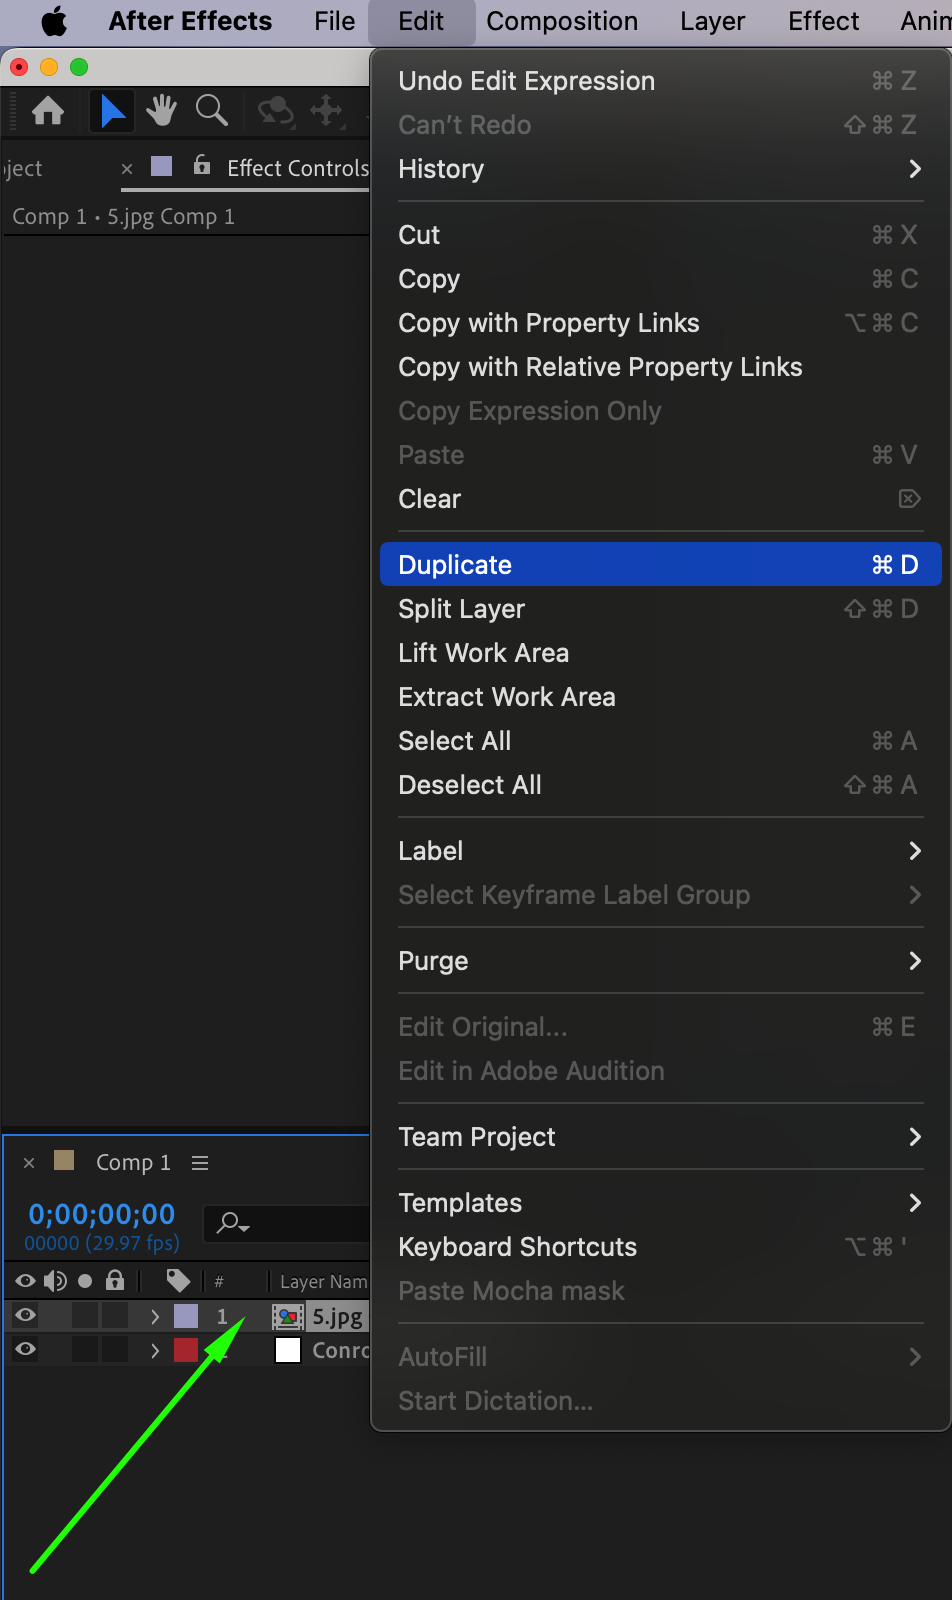Click the Home icon in the toolbar
This screenshot has height=1600, width=952.
(48, 110)
